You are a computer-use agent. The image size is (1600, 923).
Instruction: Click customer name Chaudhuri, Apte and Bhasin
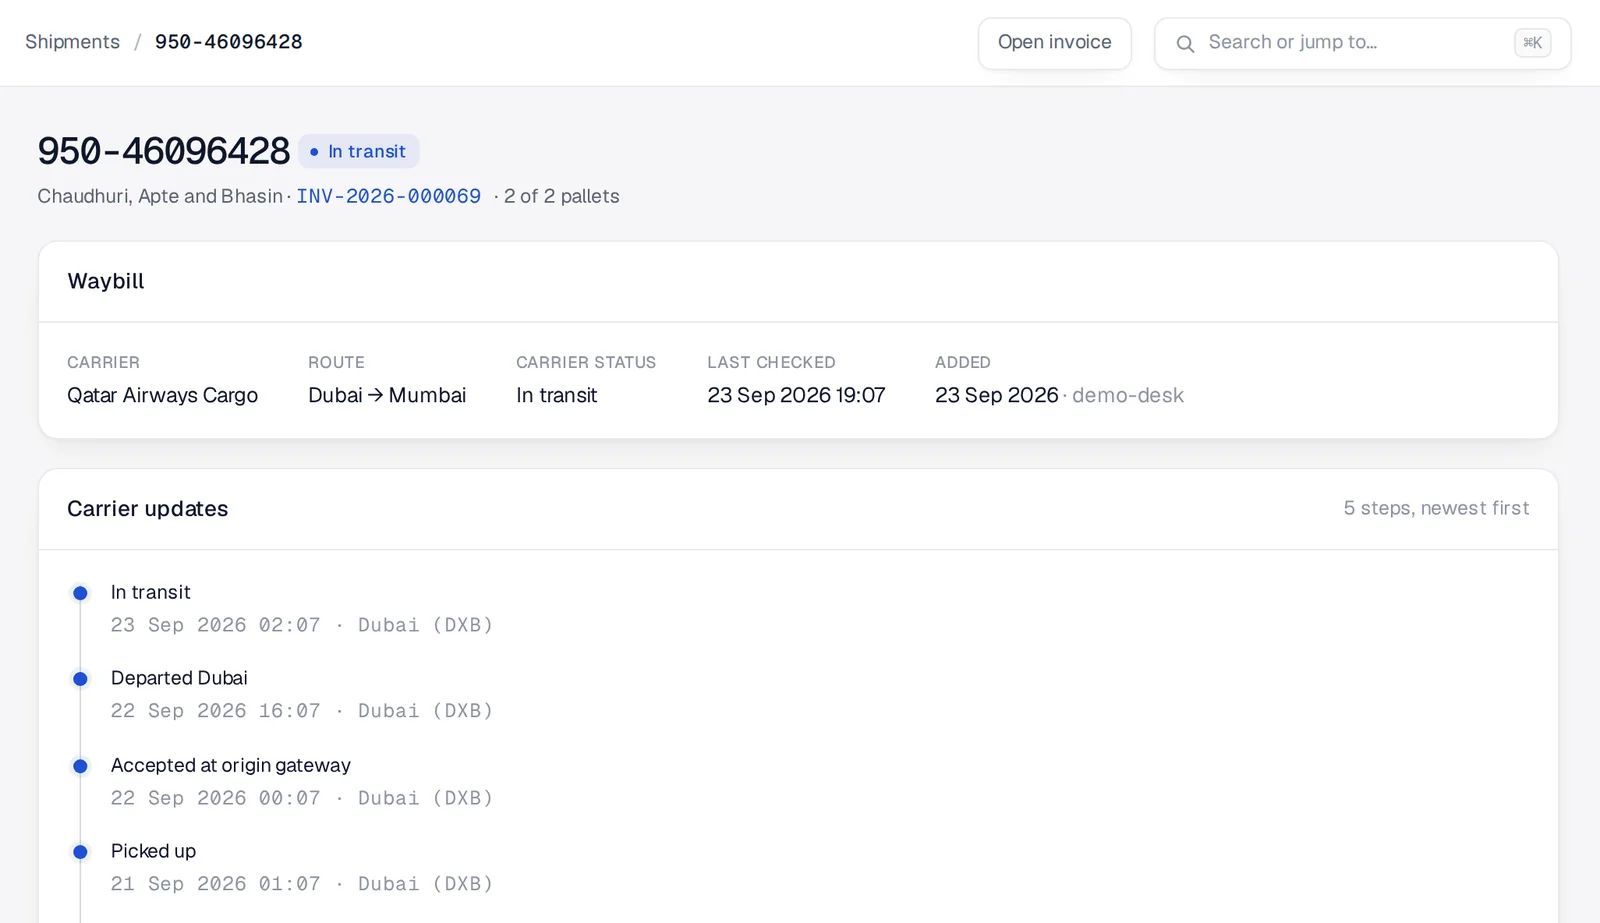coord(160,196)
